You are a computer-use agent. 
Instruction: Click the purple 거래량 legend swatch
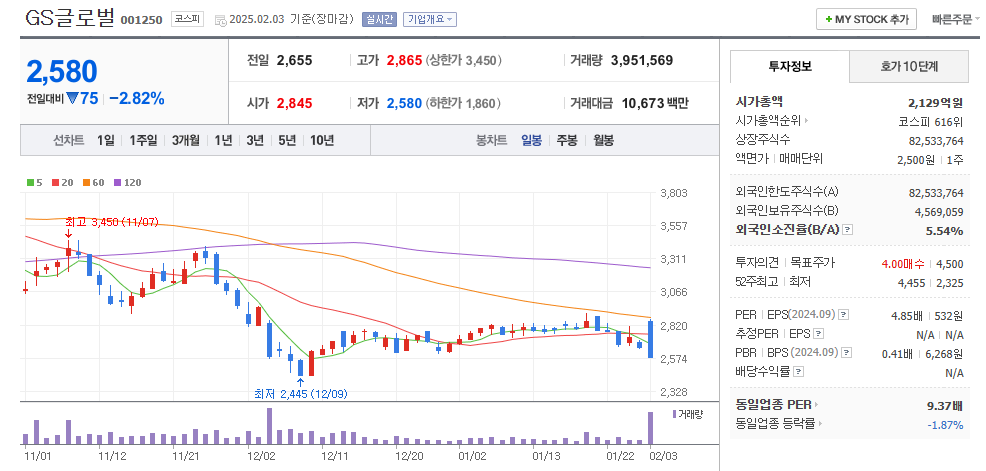pyautogui.click(x=675, y=414)
